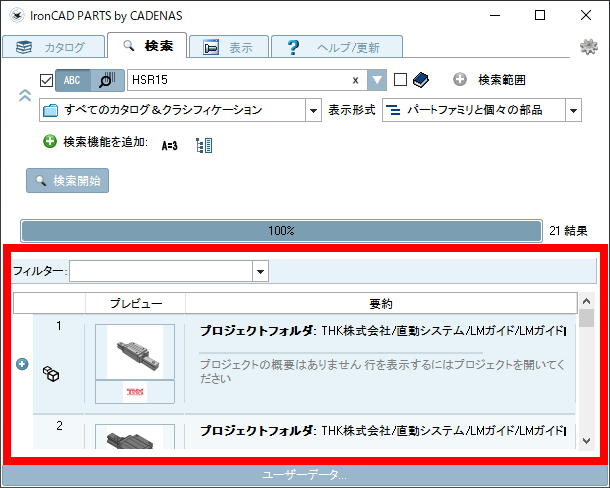Open the 表示 tab
The width and height of the screenshot is (610, 488).
click(229, 47)
